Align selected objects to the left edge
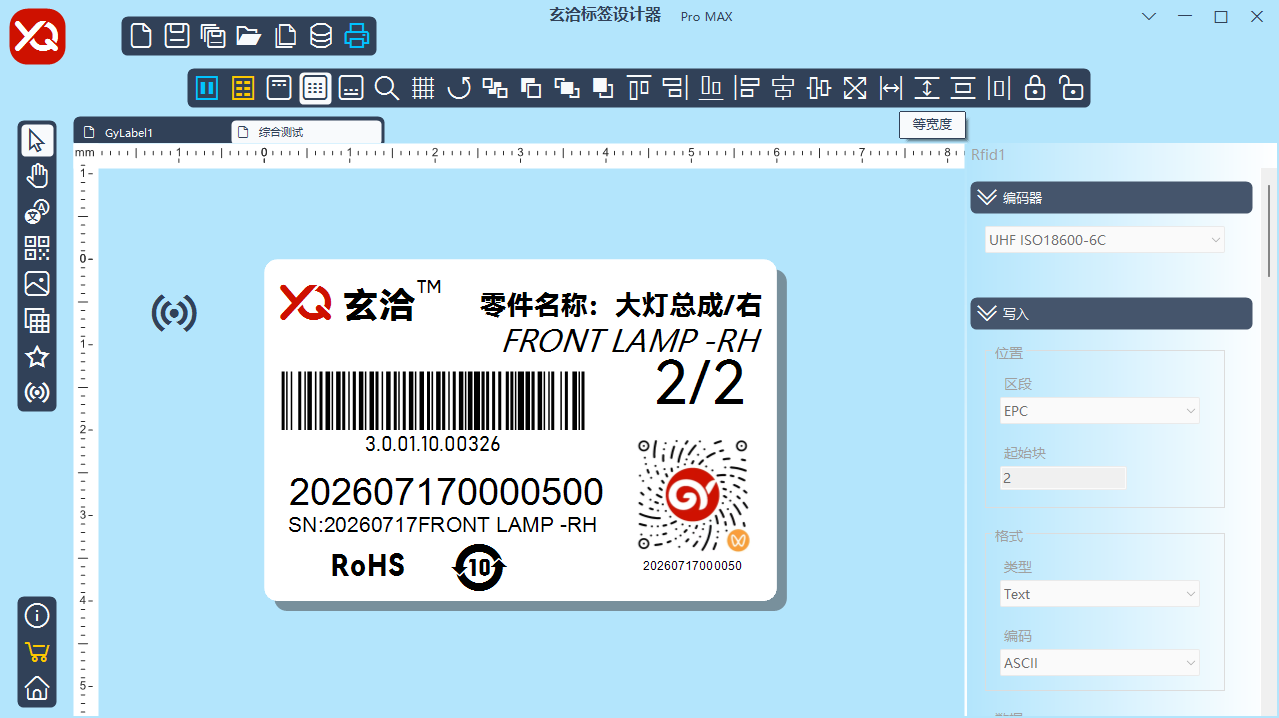Screen dimensions: 1279x718 [x=747, y=88]
